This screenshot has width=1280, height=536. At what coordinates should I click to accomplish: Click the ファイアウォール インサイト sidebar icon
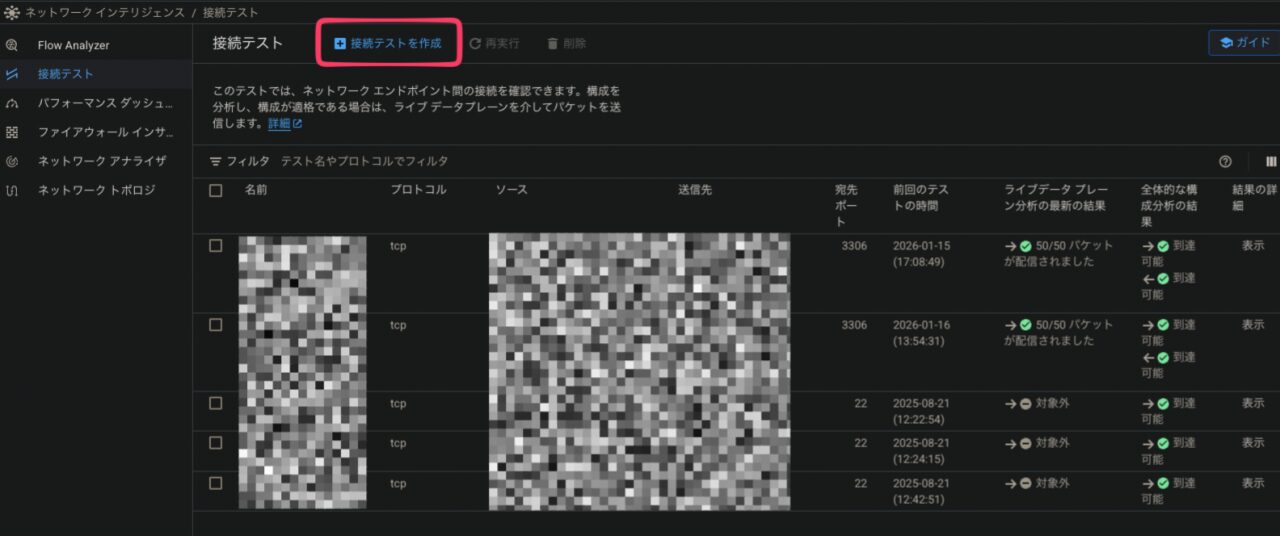point(12,132)
